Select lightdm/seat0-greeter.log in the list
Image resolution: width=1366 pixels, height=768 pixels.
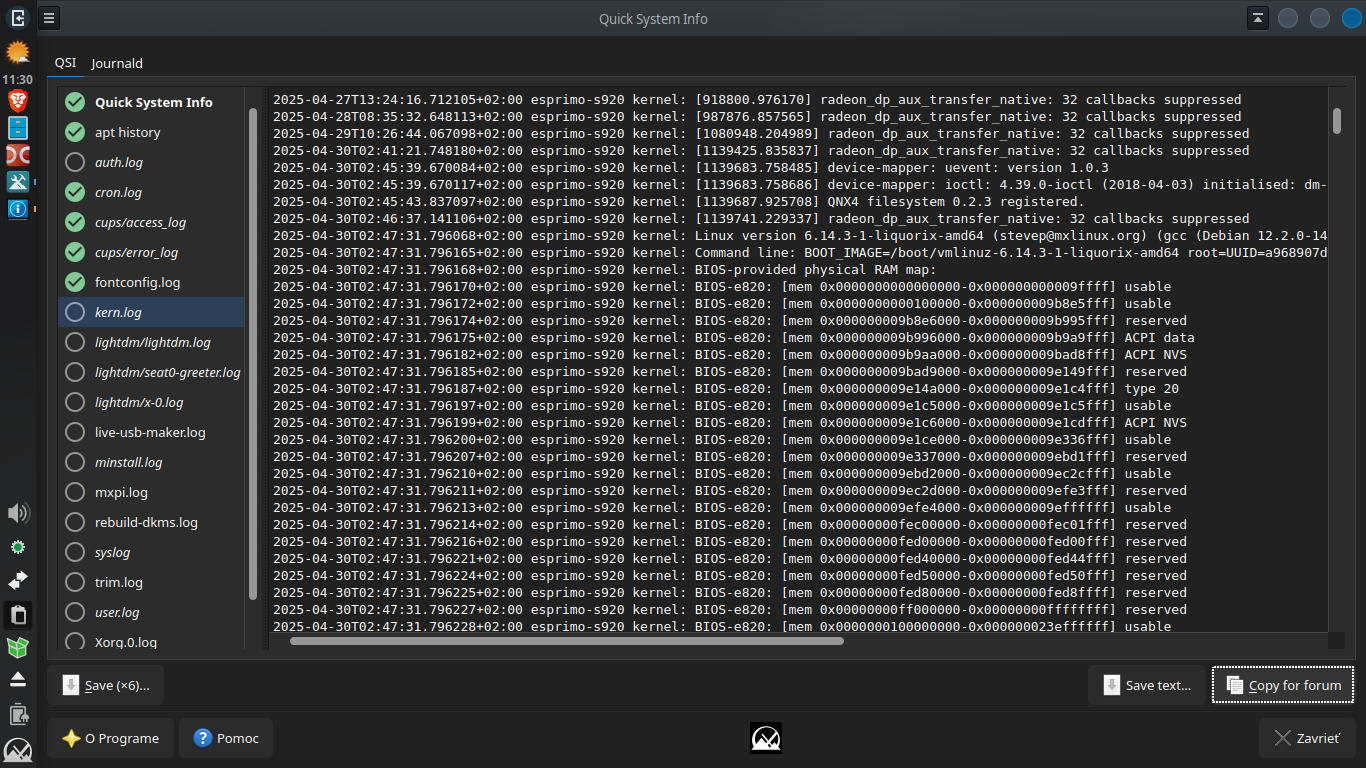151,372
